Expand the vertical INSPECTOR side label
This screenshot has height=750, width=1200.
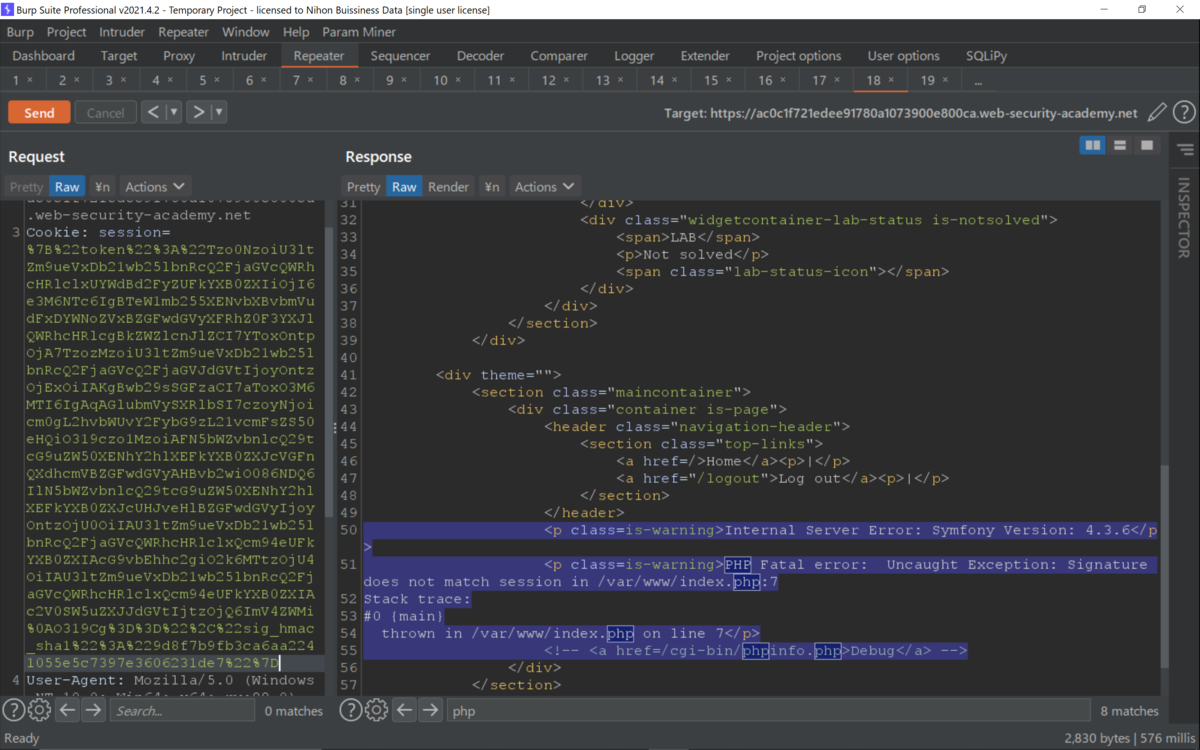coord(1184,217)
